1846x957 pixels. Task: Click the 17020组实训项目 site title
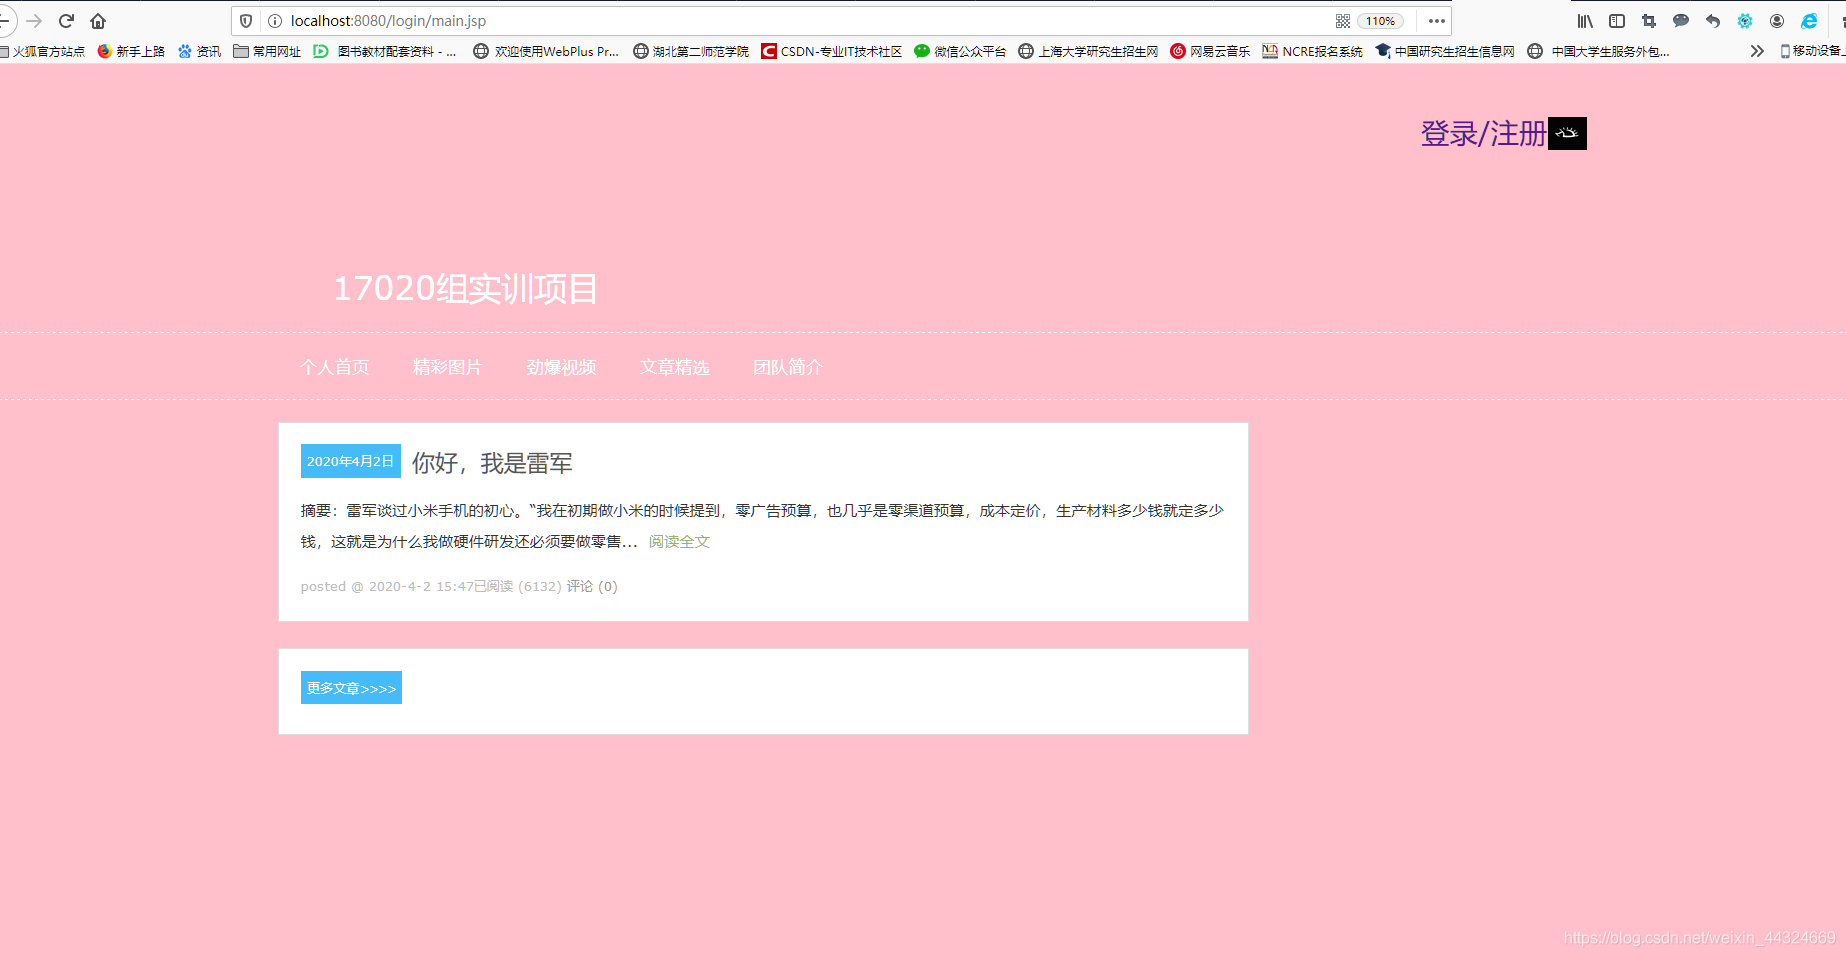465,289
